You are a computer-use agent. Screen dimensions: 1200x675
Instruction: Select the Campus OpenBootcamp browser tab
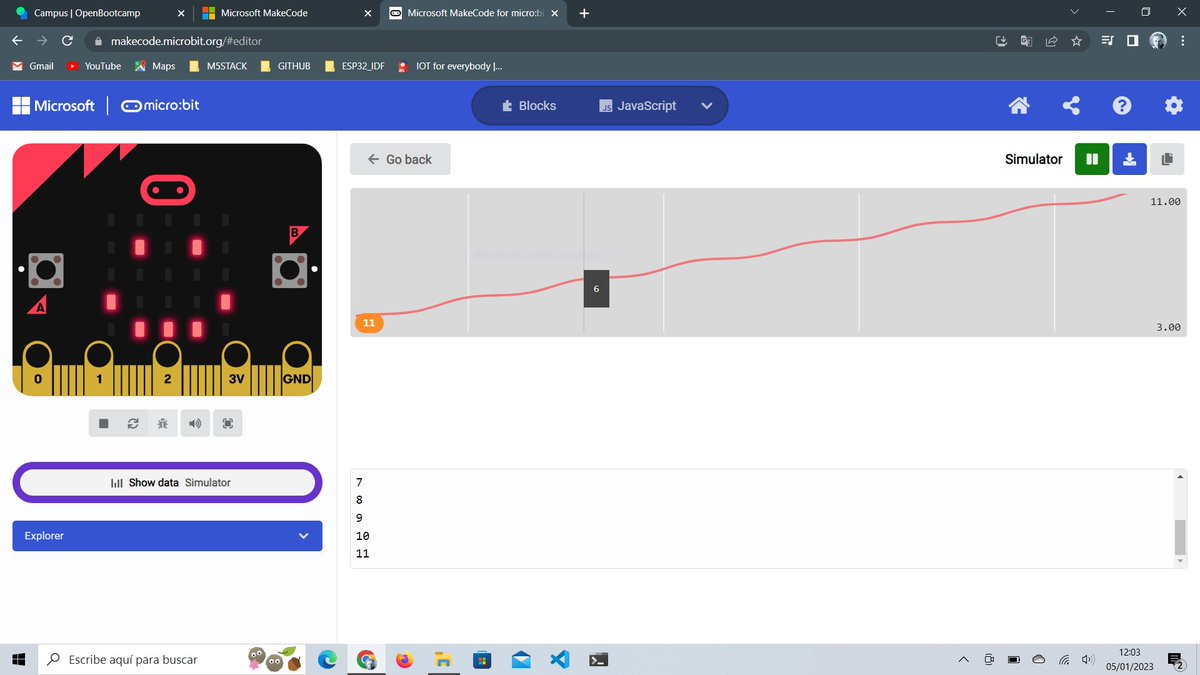click(x=90, y=14)
